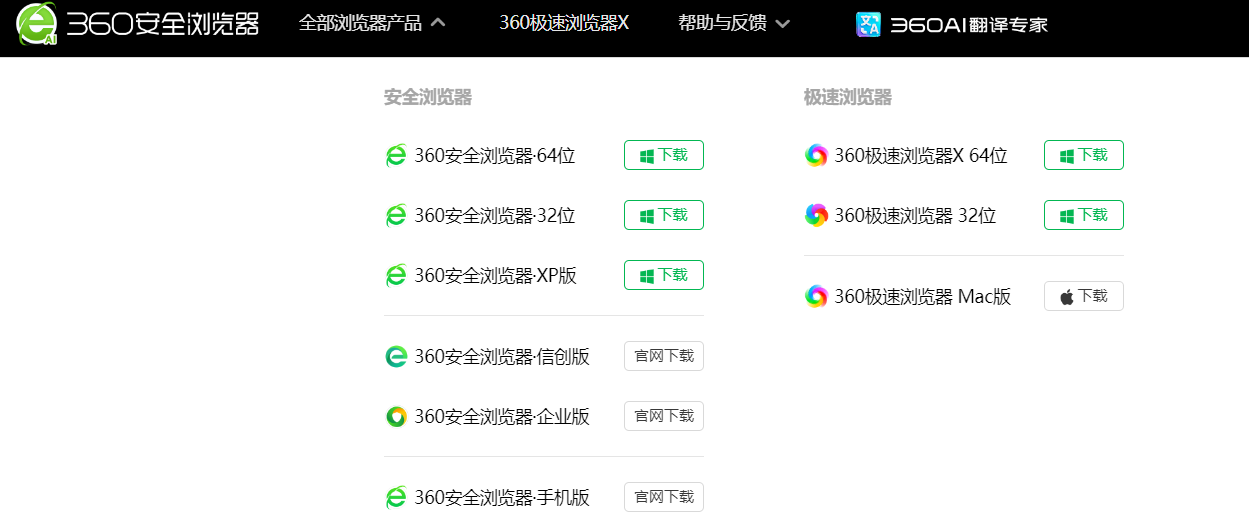Click the 安全浏览器 section heading
This screenshot has height=515, width=1249.
click(x=428, y=97)
